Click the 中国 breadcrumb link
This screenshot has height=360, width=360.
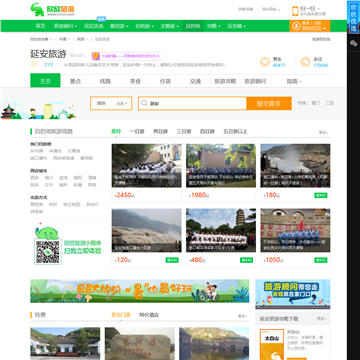(62, 39)
